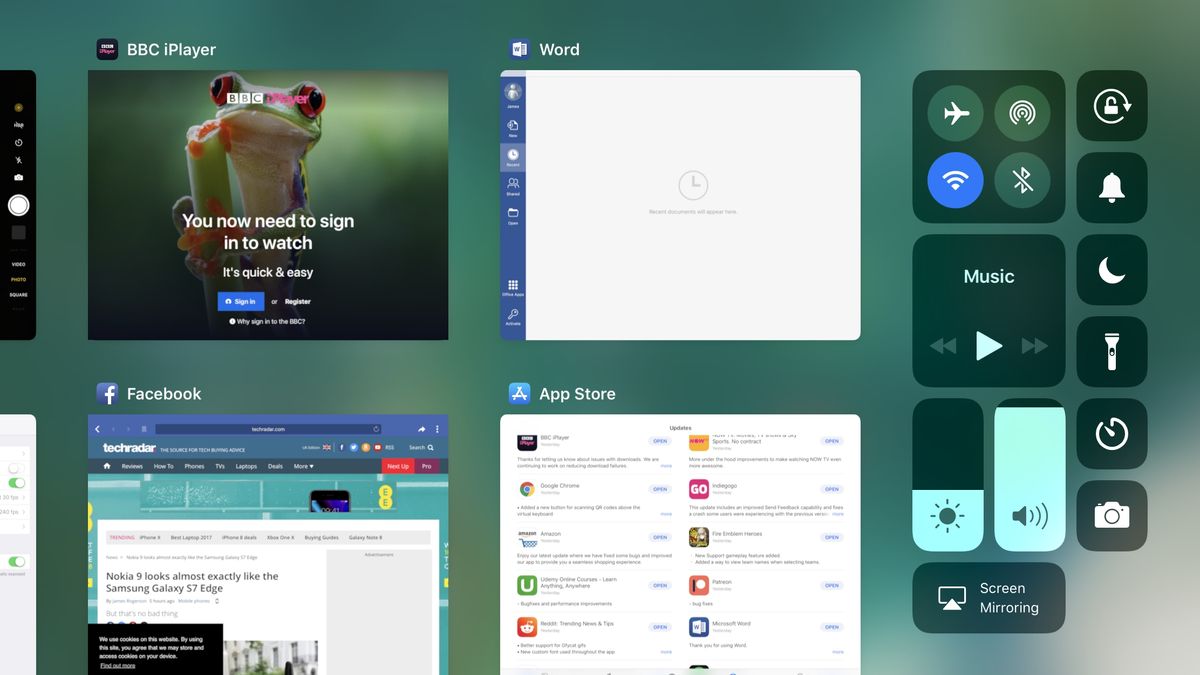Open the timer from Control Center

point(1112,434)
